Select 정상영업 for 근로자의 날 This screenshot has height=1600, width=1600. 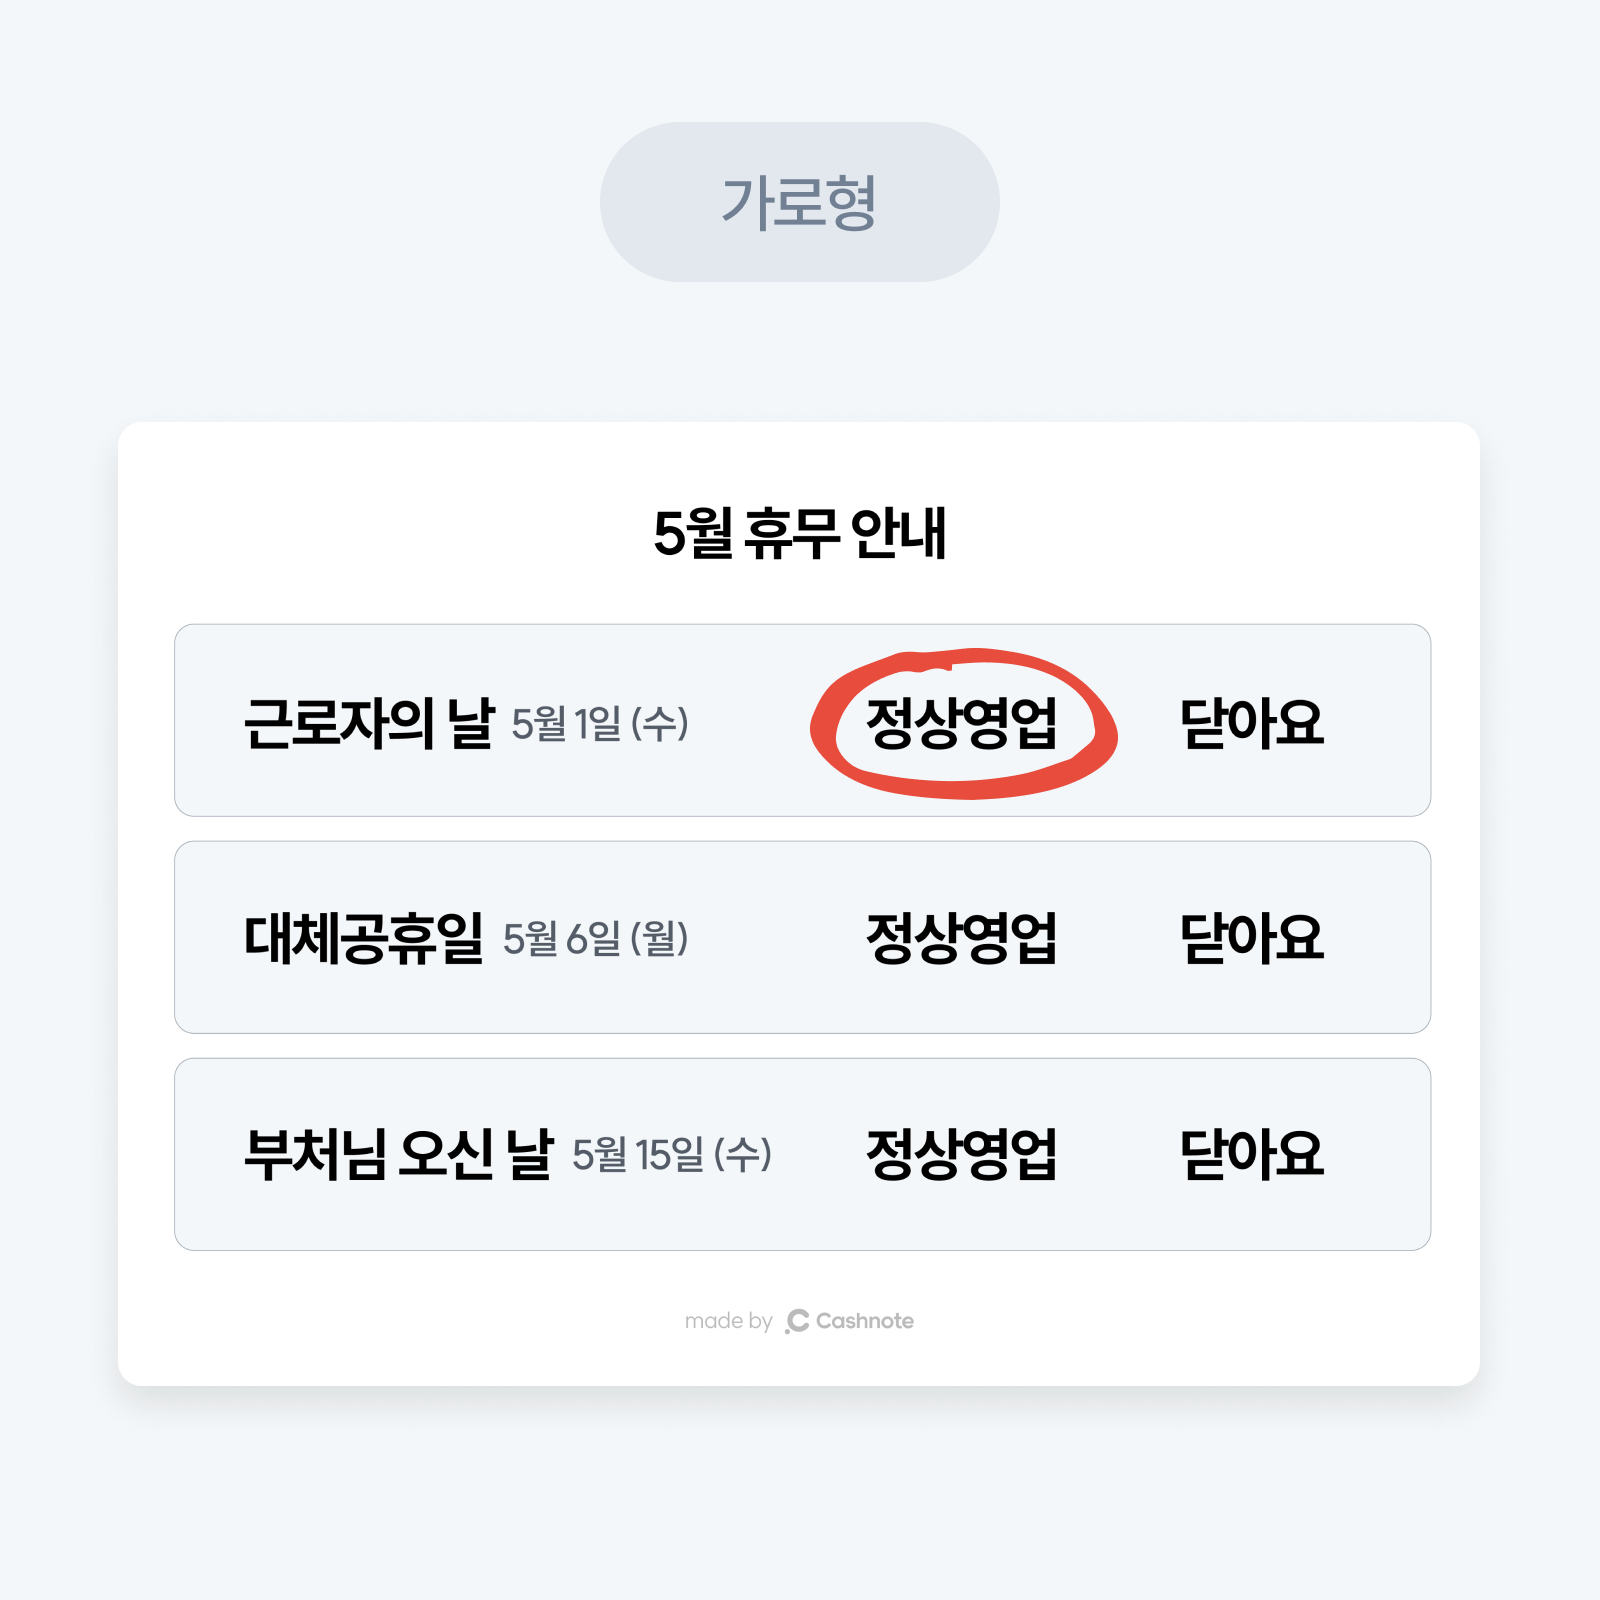[961, 723]
